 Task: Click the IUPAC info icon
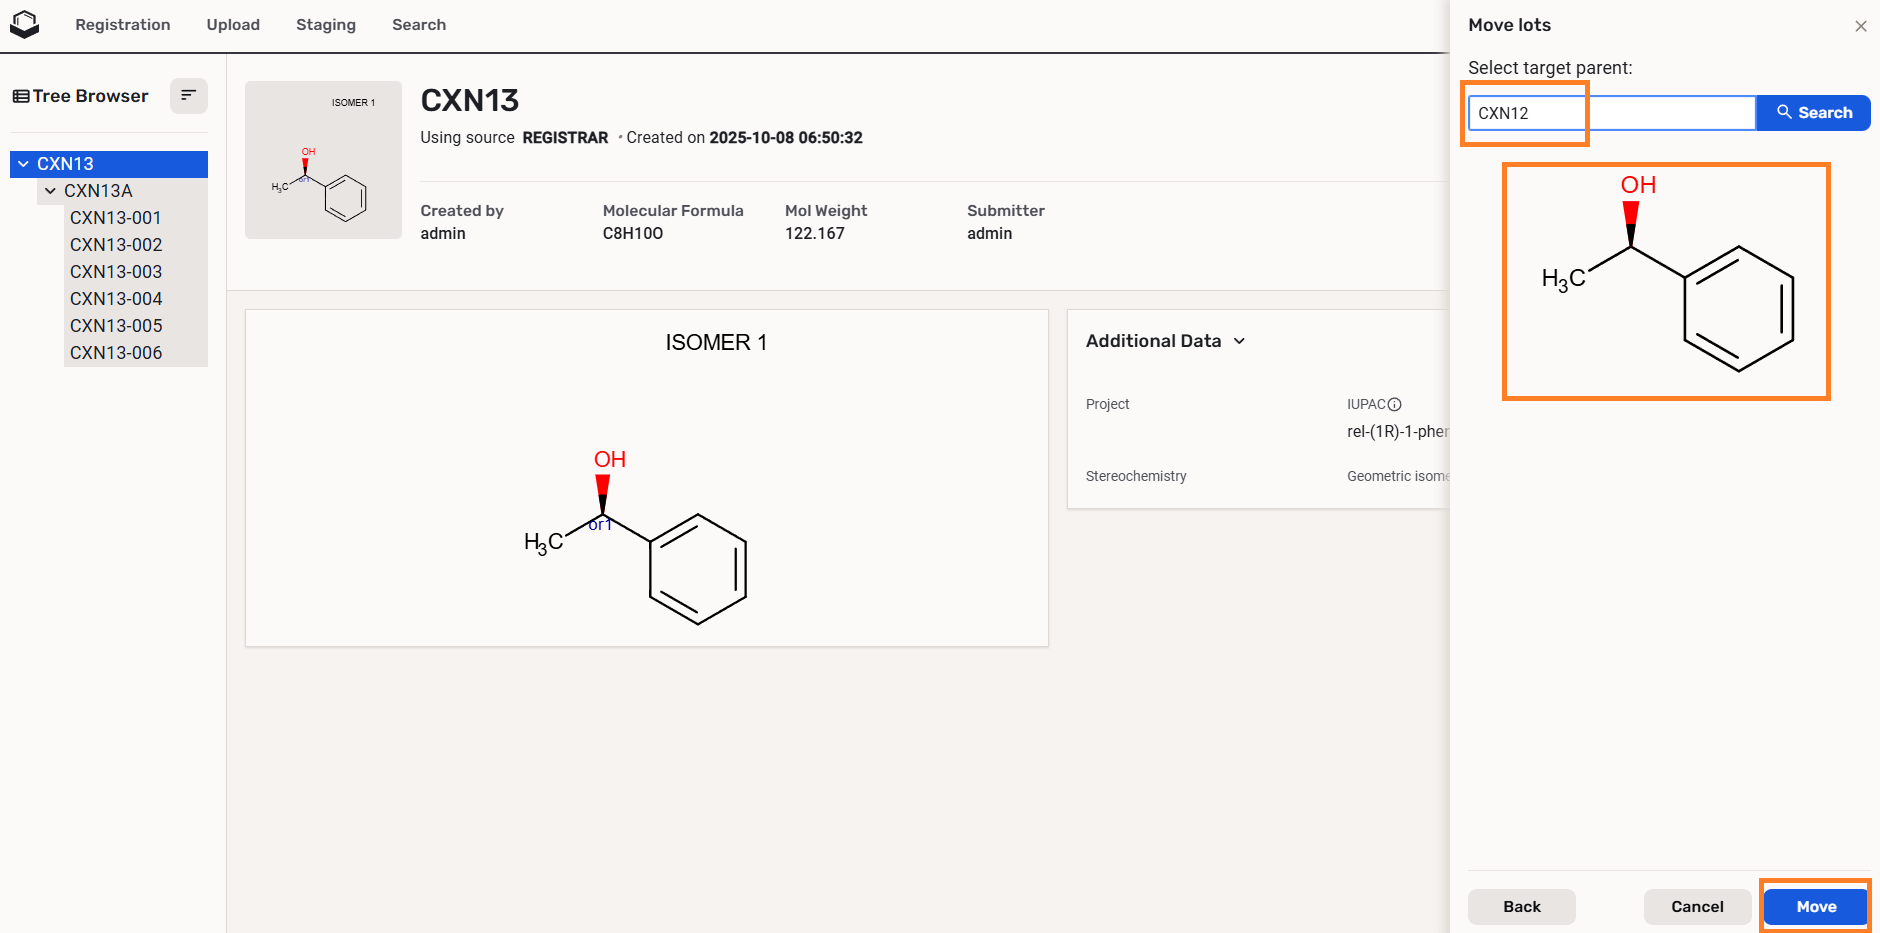(1395, 404)
